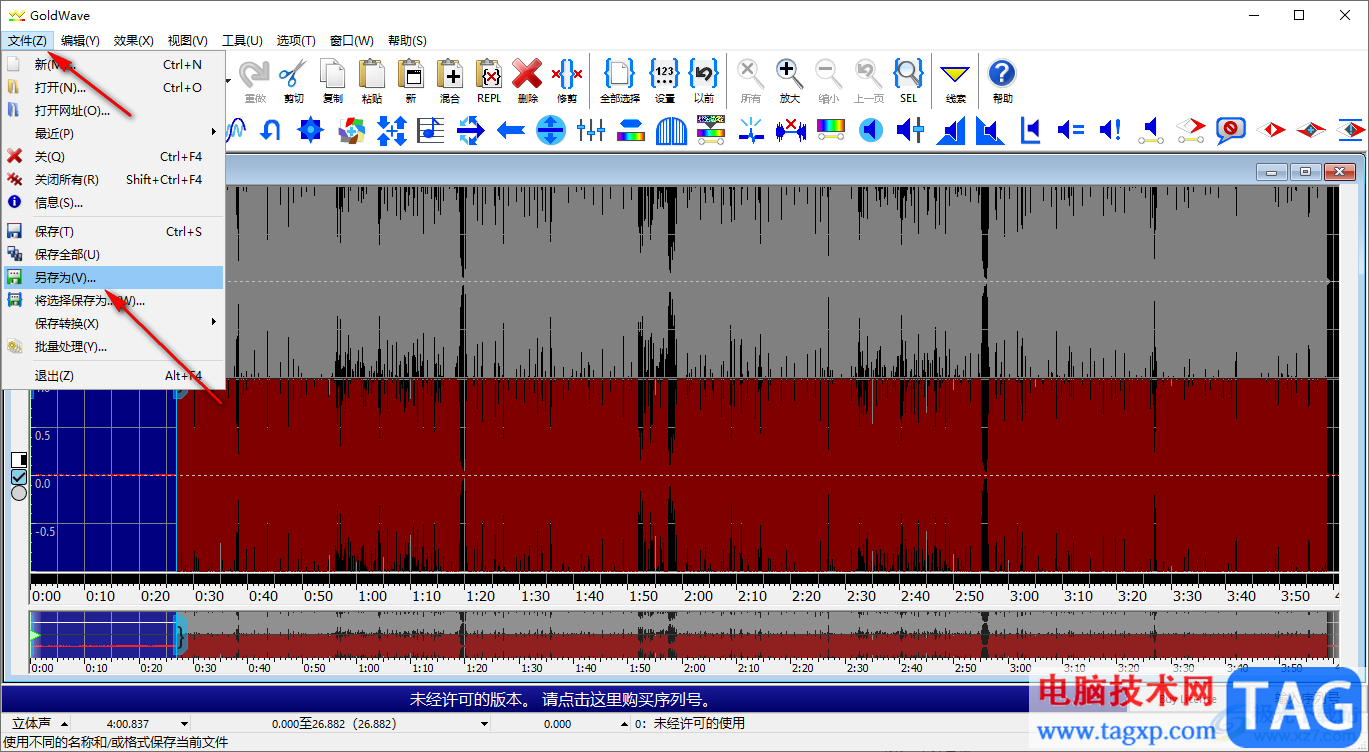Click the blue left arrow reverse icon
Image resolution: width=1369 pixels, height=752 pixels.
coord(511,130)
